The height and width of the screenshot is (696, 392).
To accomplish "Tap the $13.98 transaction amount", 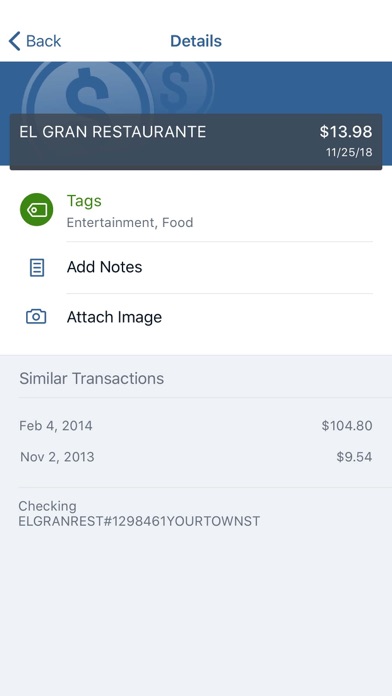I will 346,132.
